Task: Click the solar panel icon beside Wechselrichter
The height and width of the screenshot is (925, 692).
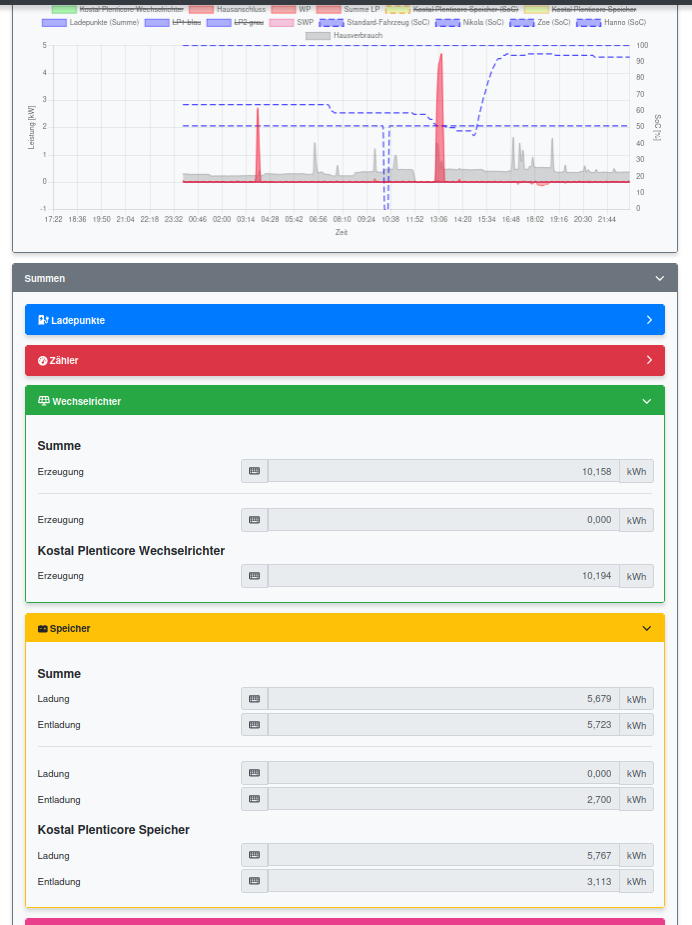Action: point(44,401)
